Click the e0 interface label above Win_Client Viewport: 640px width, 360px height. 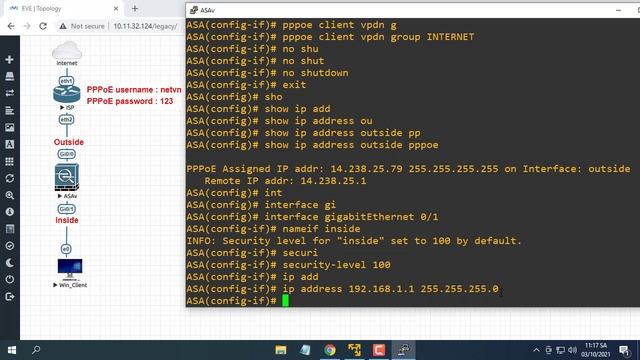point(66,249)
